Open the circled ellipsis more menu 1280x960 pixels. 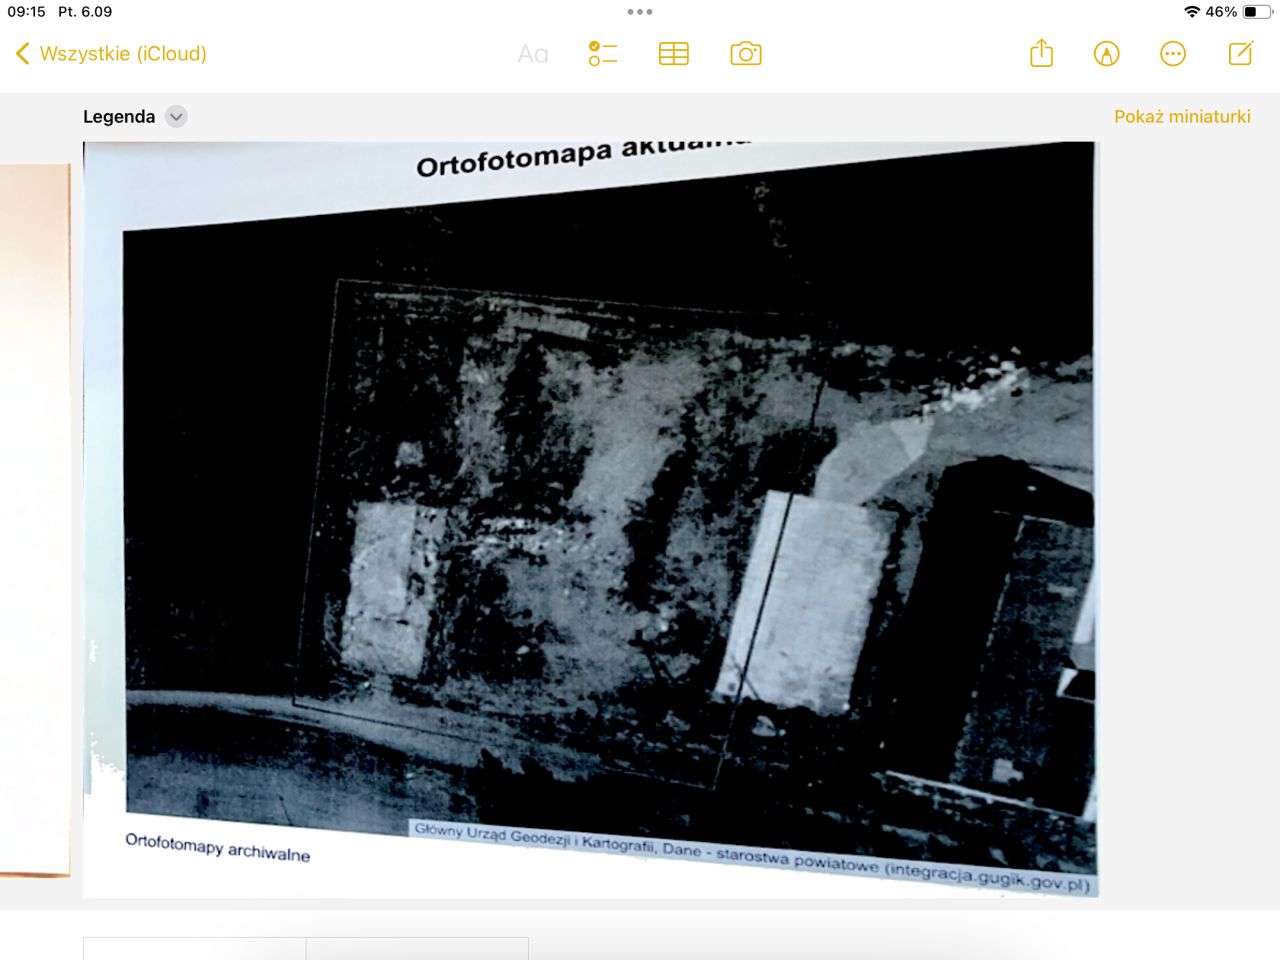[x=1173, y=54]
